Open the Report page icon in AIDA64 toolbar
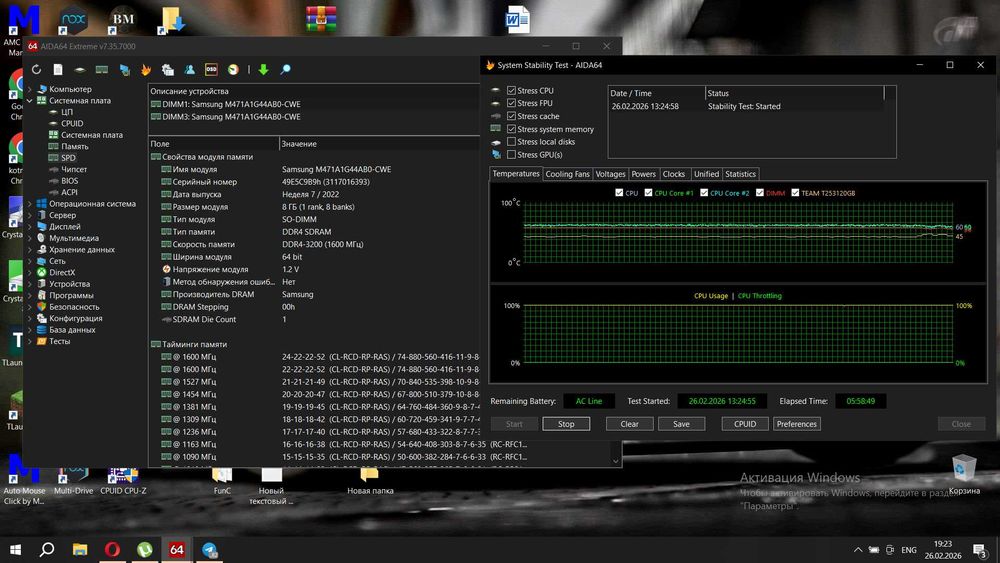The height and width of the screenshot is (563, 1000). [58, 69]
